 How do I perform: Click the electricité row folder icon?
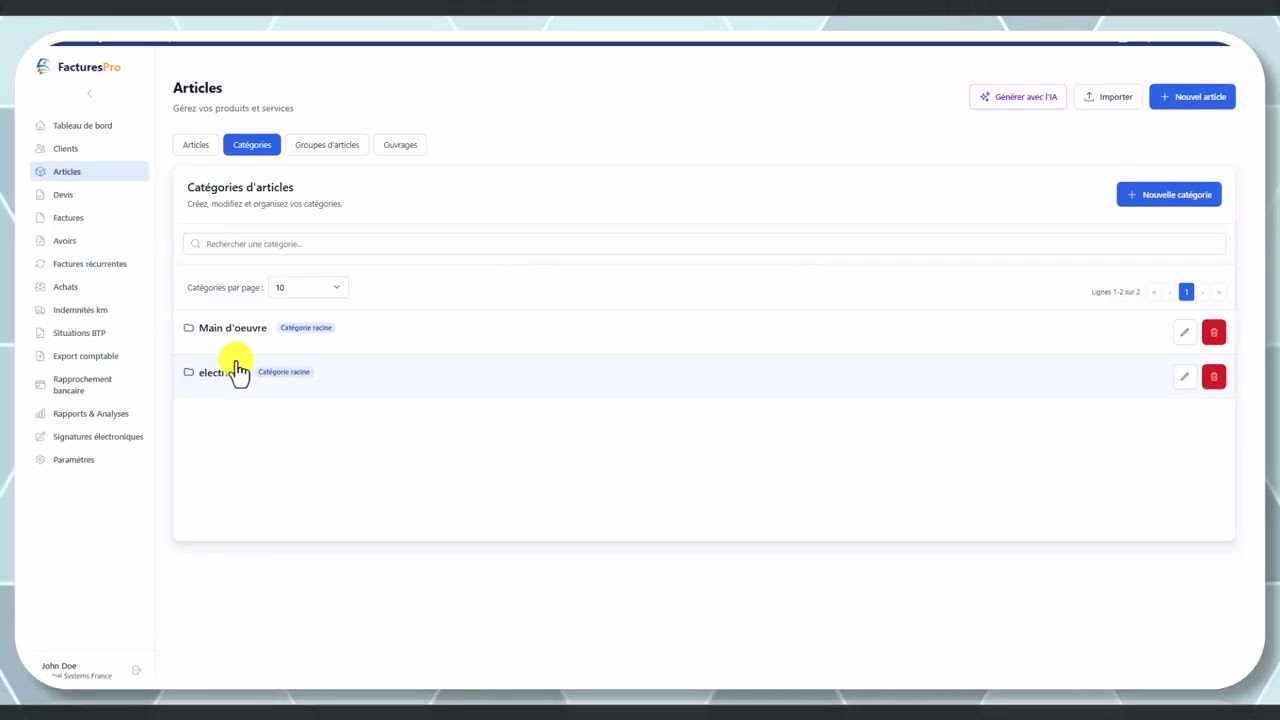pyautogui.click(x=189, y=372)
